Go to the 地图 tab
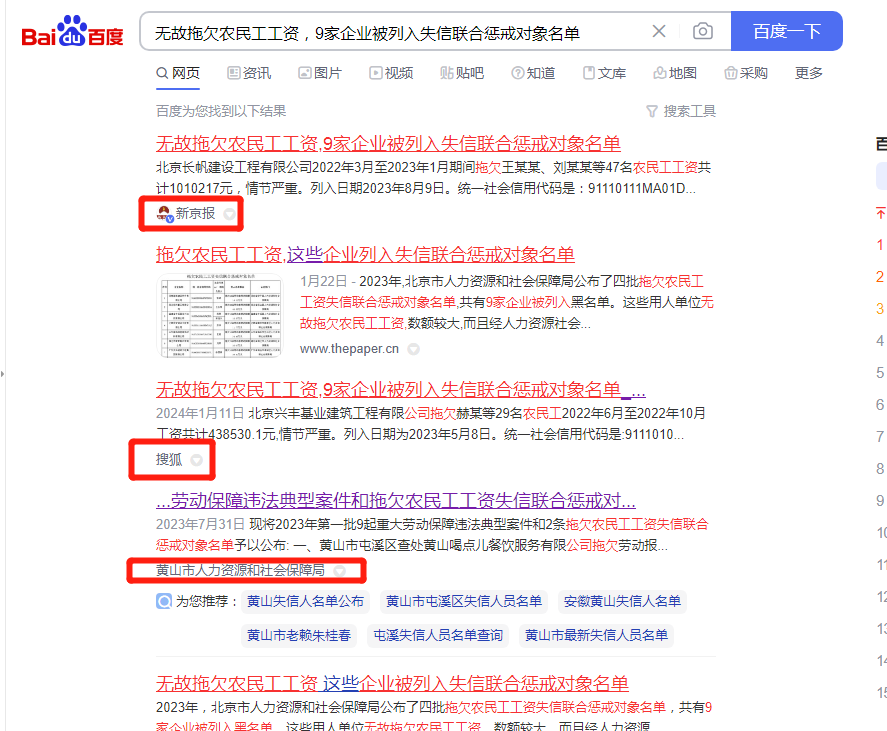Image resolution: width=887 pixels, height=731 pixels. [x=675, y=73]
